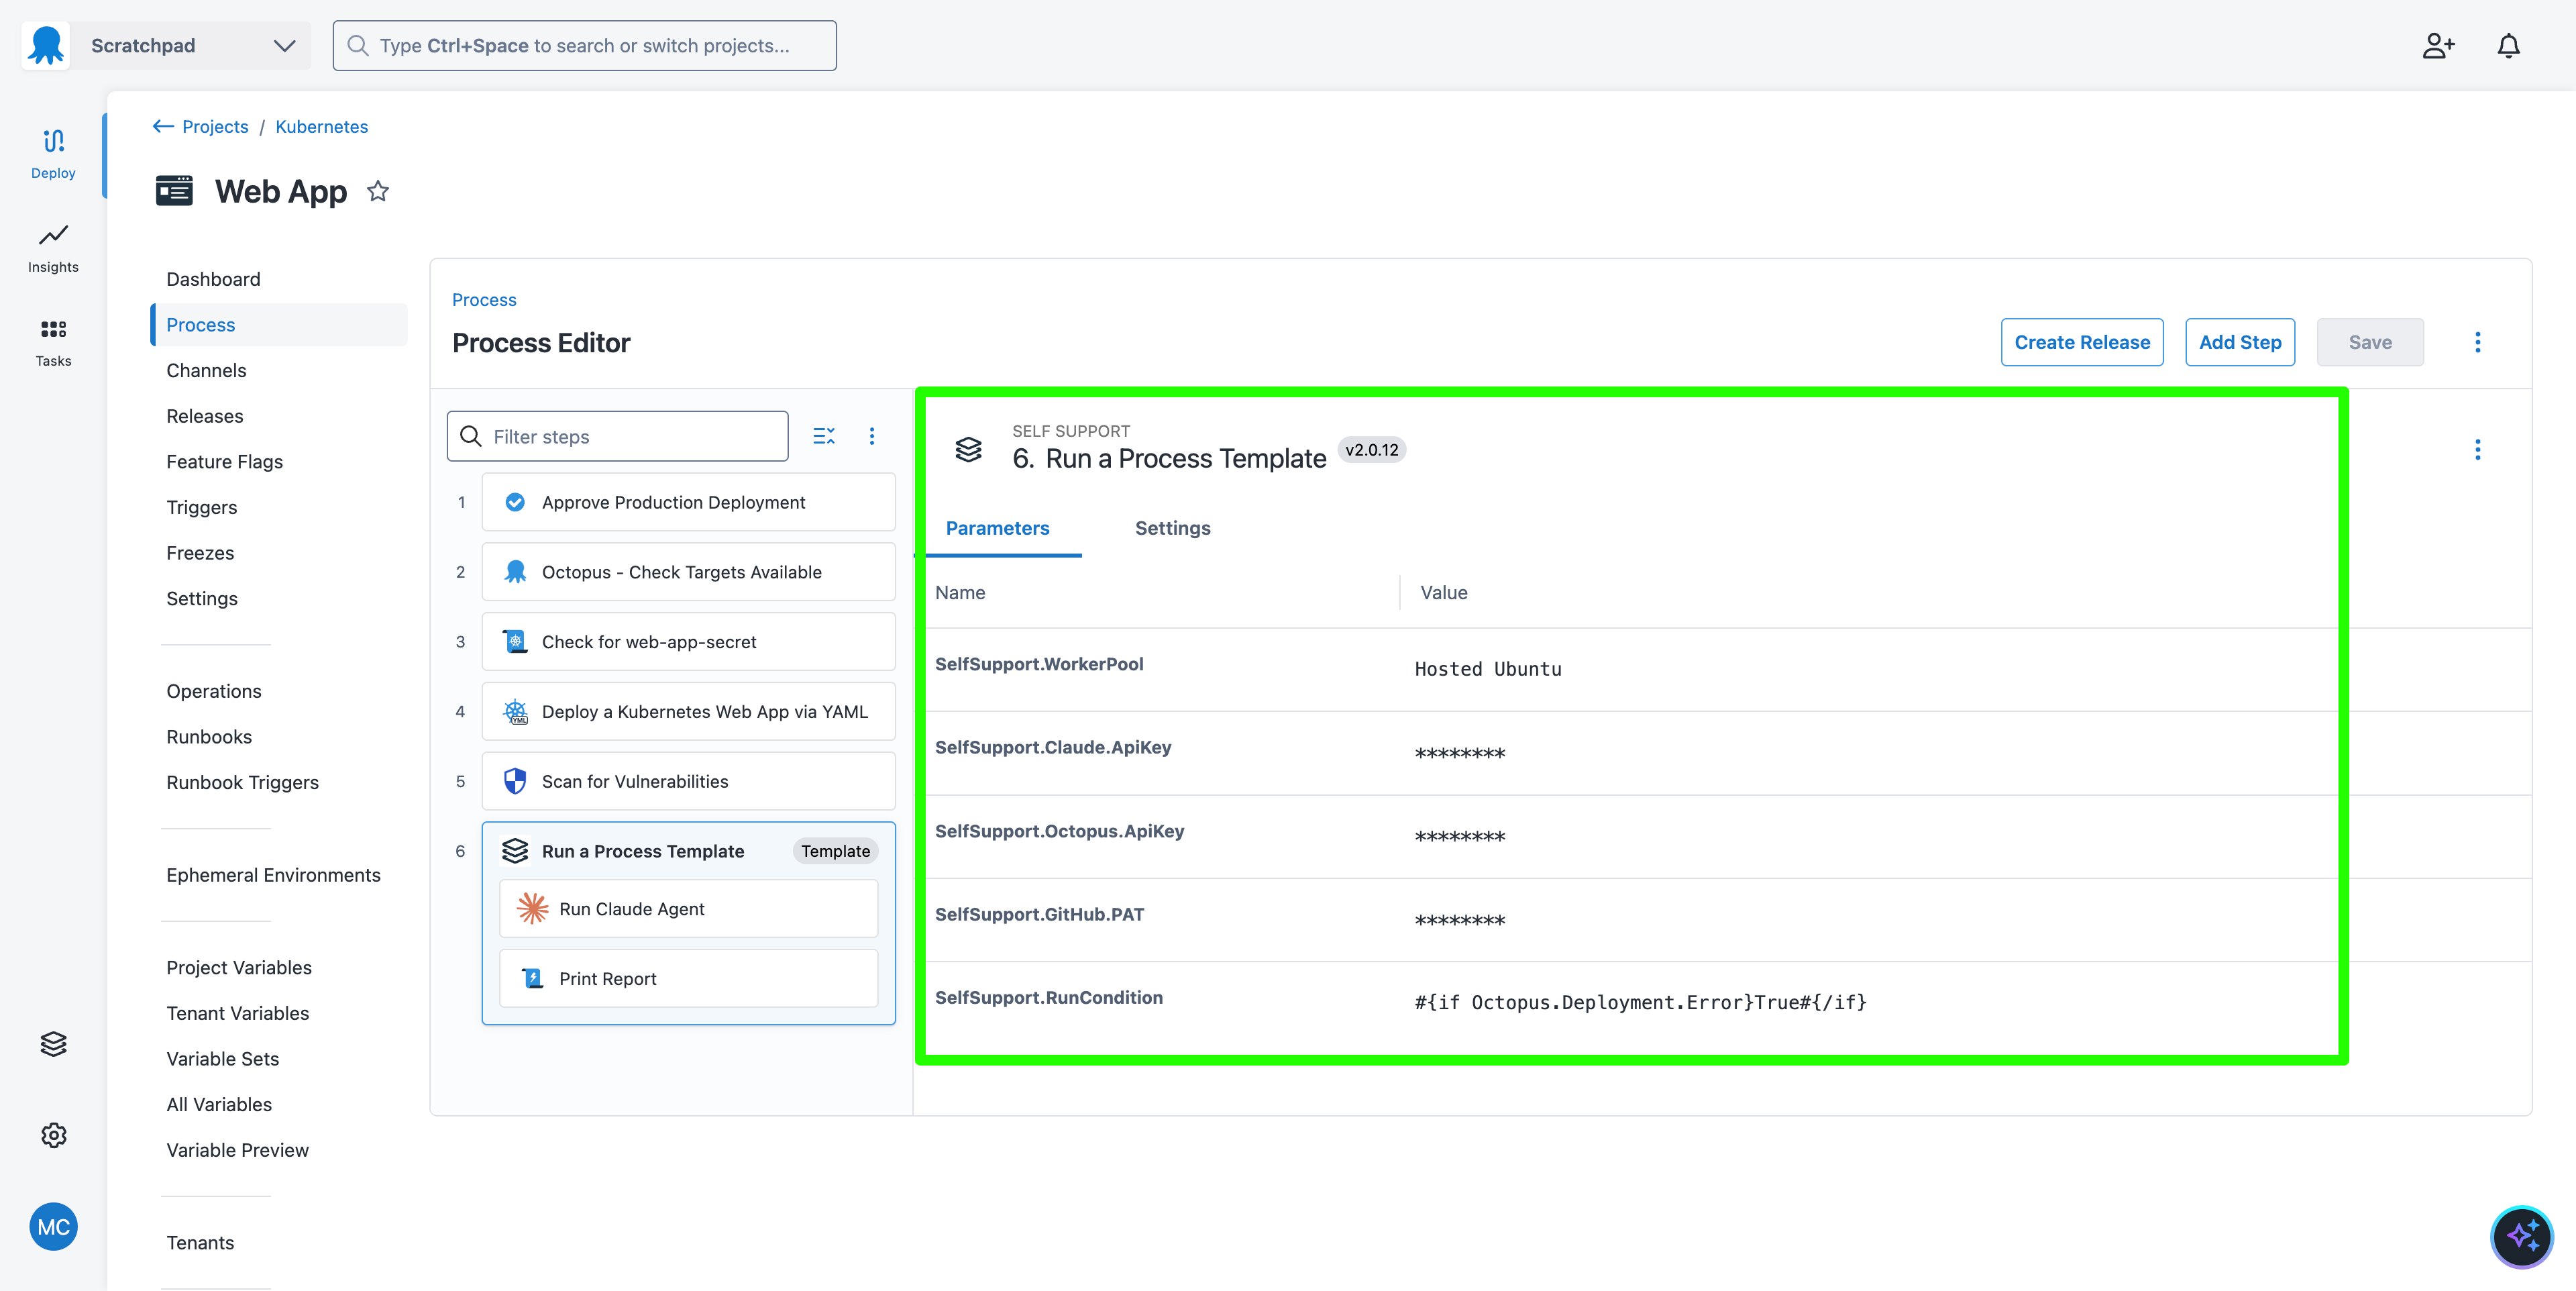
Task: Open Triggers in project menu
Action: click(x=202, y=507)
